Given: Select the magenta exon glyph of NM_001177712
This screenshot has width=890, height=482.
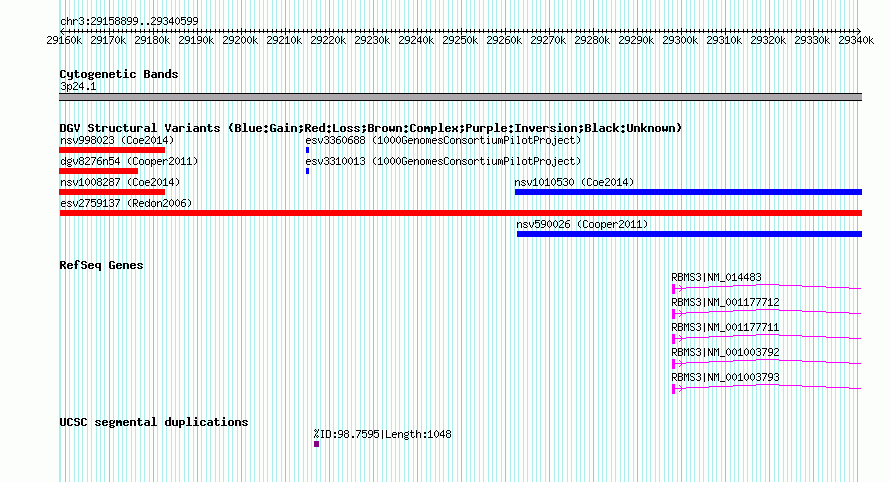Looking at the screenshot, I should pos(674,314).
